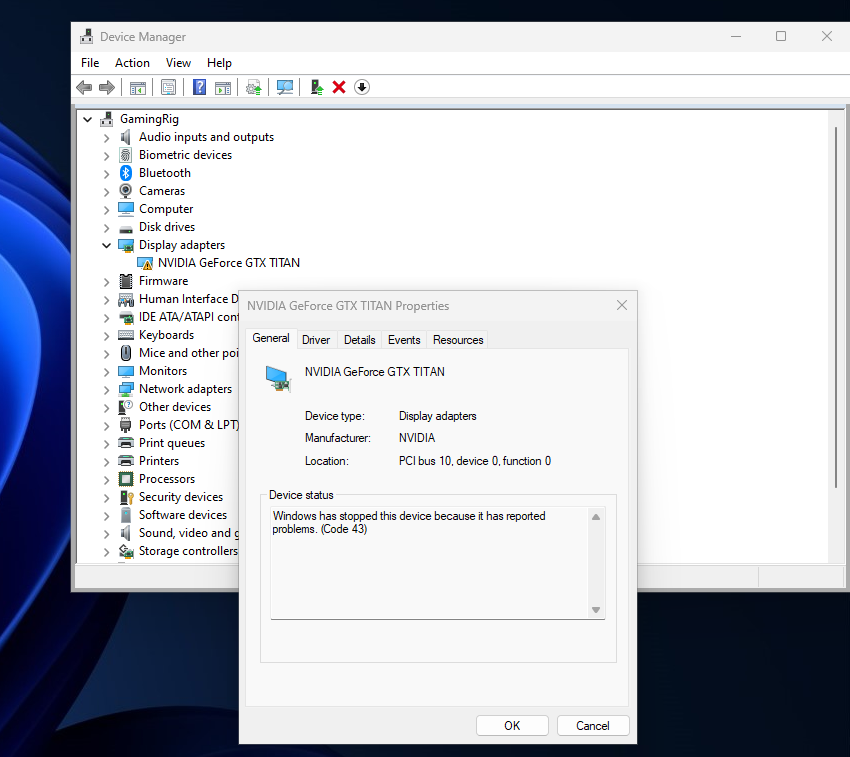The height and width of the screenshot is (757, 850).
Task: Expand the Ports (COM & LPT) category
Action: 106,426
